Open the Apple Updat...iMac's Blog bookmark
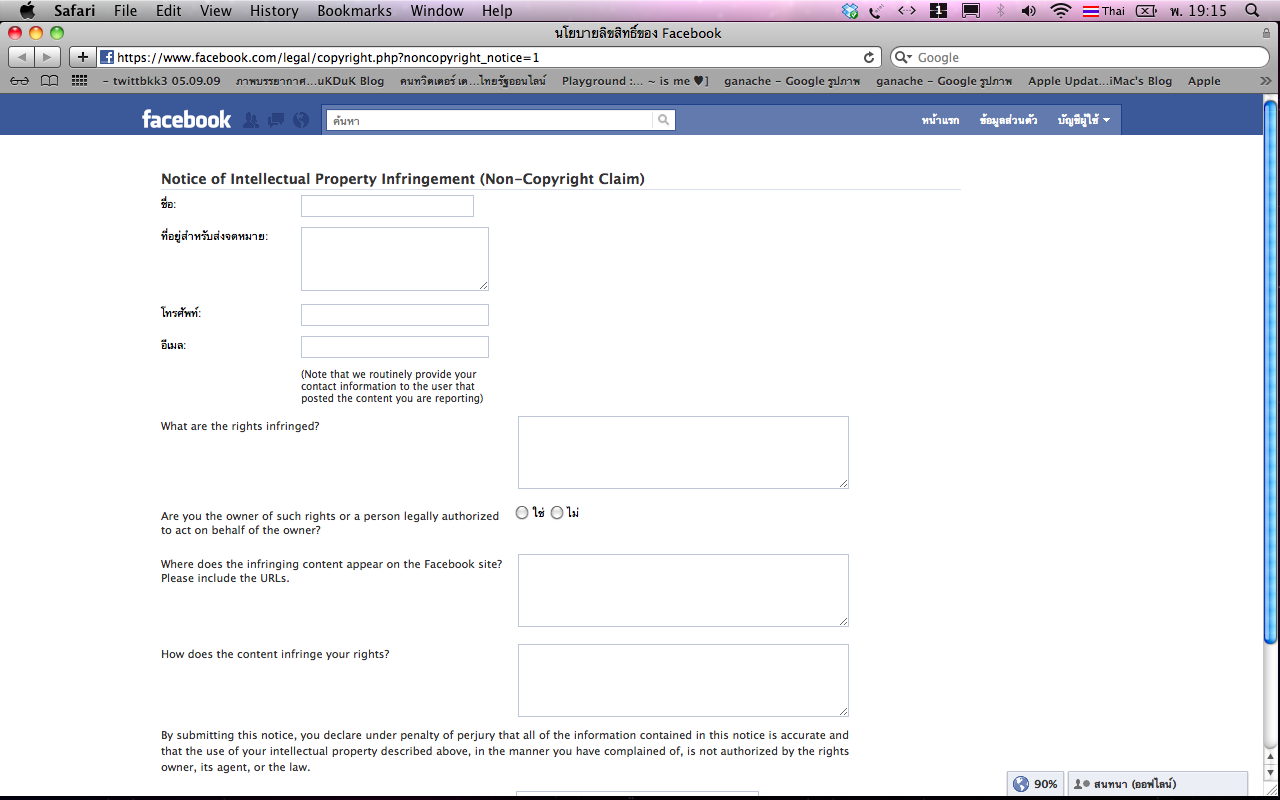This screenshot has height=800, width=1280. [1100, 81]
